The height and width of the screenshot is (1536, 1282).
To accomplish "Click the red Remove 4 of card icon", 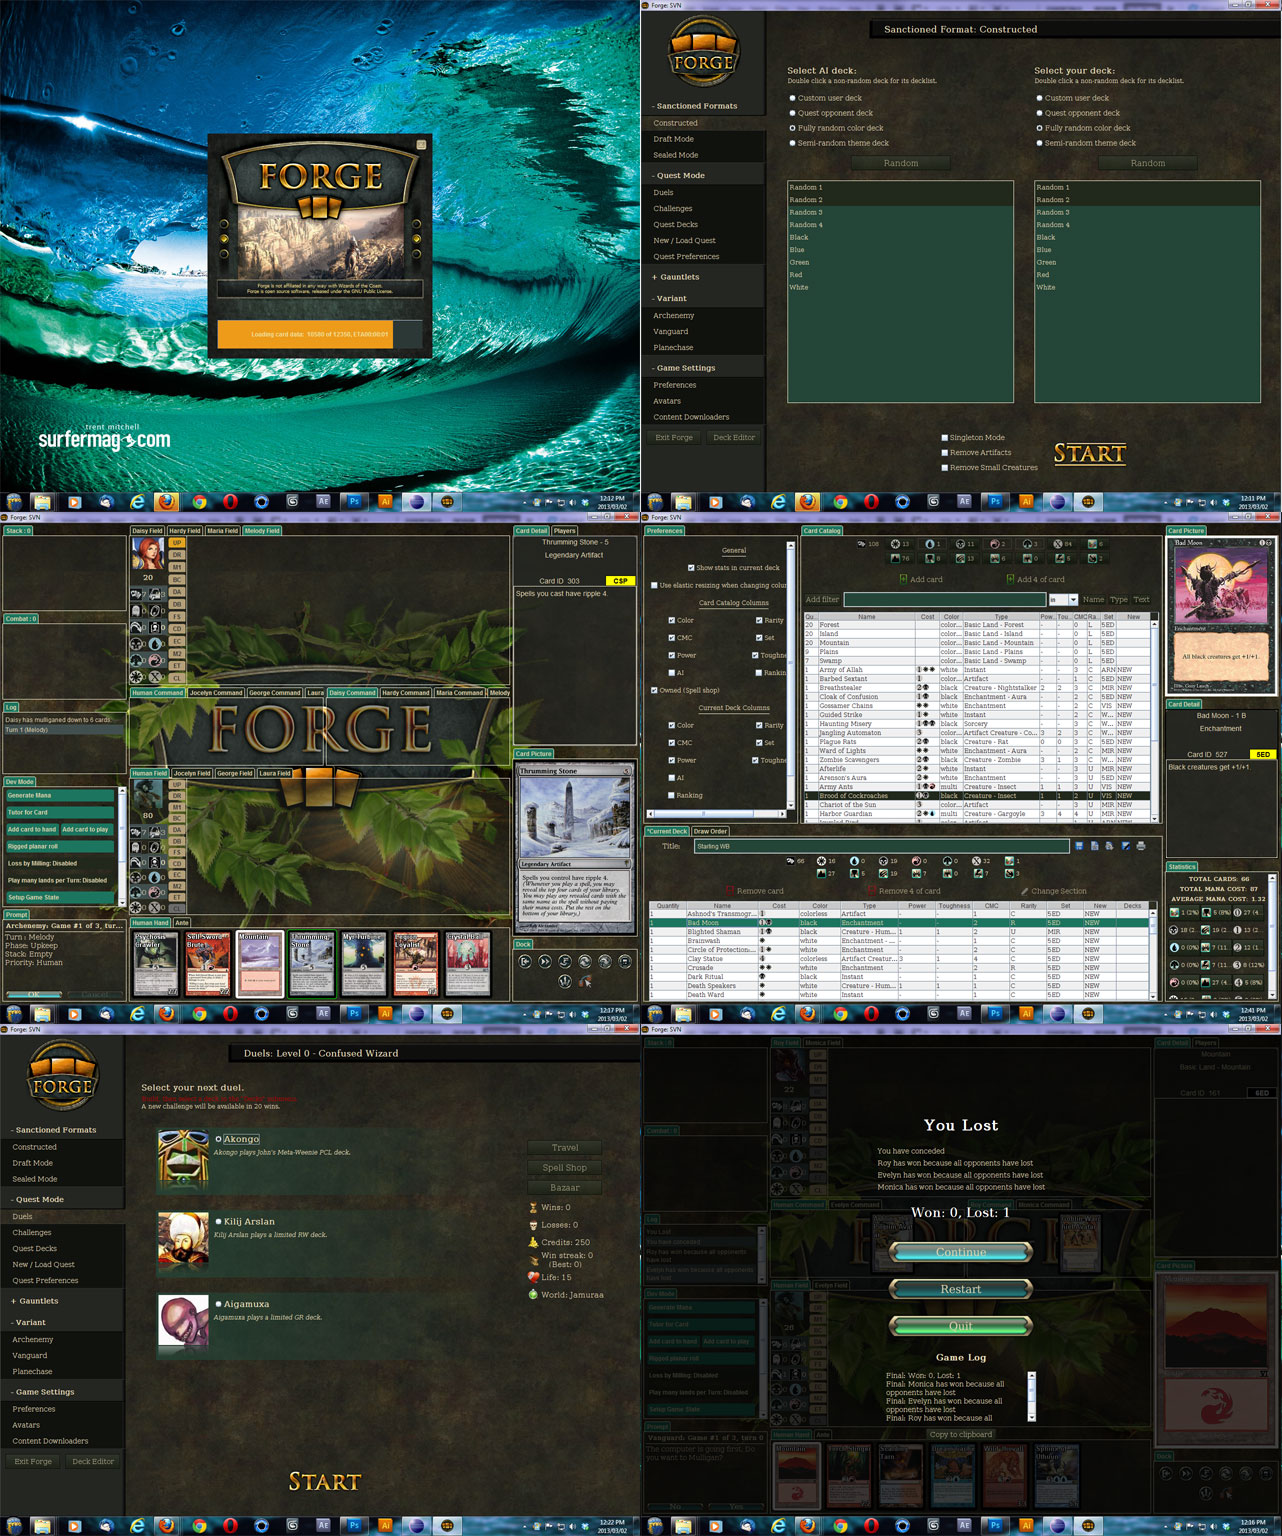I will pyautogui.click(x=871, y=891).
